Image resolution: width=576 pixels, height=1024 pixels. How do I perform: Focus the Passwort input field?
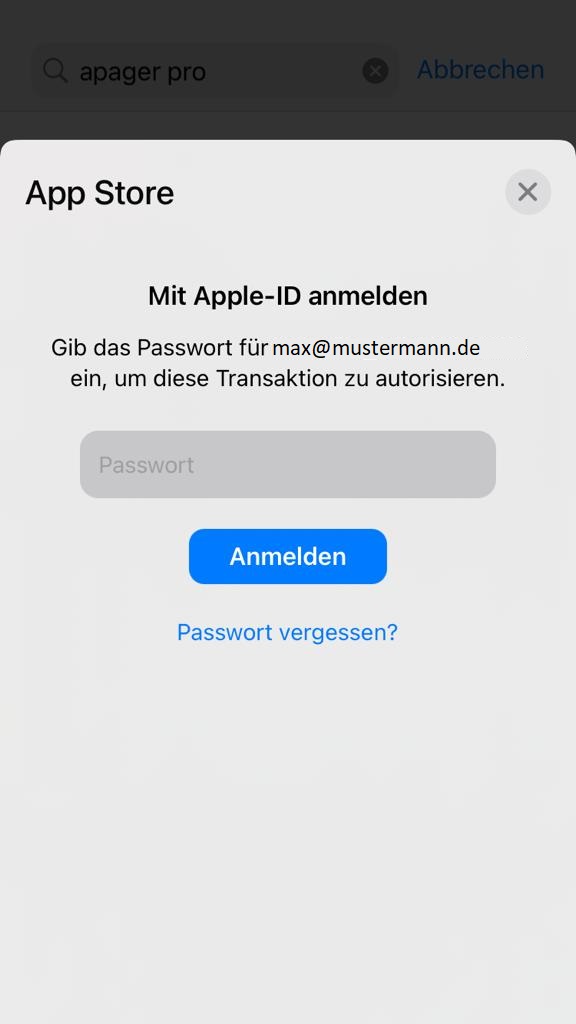coord(288,464)
